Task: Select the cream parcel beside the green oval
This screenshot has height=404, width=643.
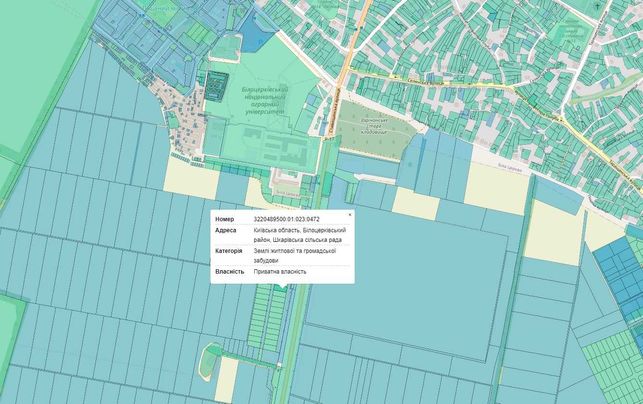Action: point(227,380)
